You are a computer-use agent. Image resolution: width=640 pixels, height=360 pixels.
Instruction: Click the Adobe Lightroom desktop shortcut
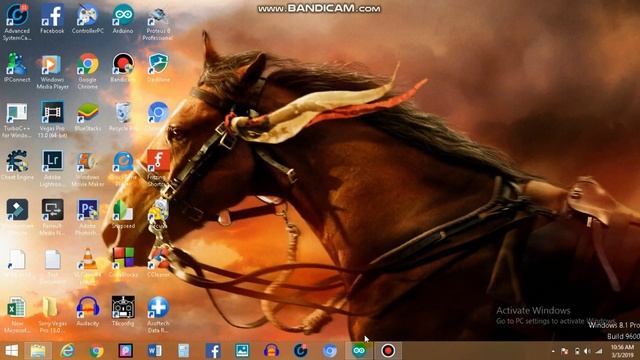click(52, 169)
